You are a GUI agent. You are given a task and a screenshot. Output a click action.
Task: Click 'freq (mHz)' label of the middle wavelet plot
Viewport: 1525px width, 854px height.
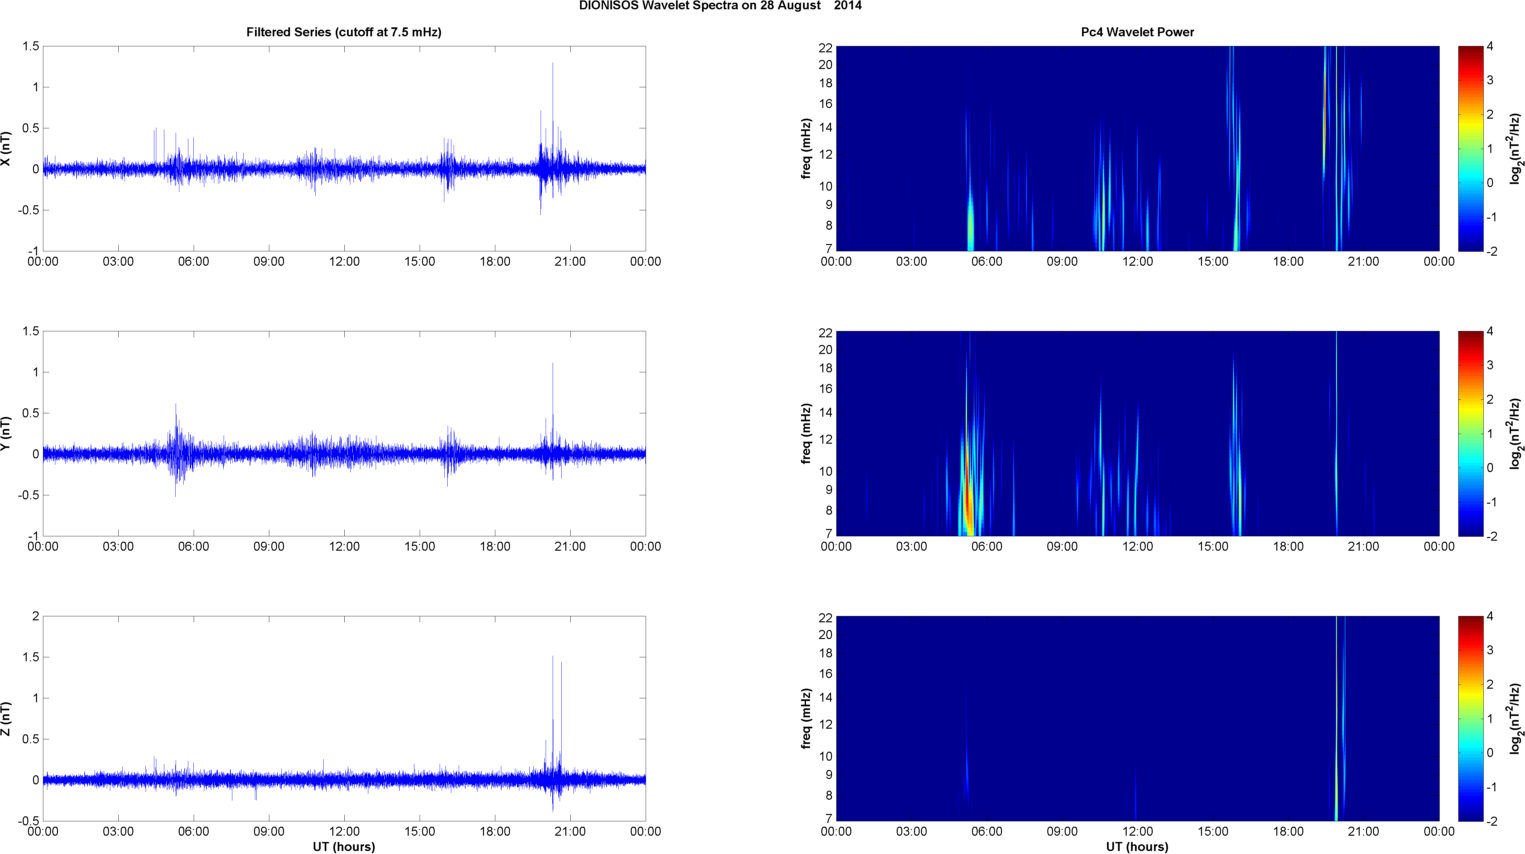point(806,434)
